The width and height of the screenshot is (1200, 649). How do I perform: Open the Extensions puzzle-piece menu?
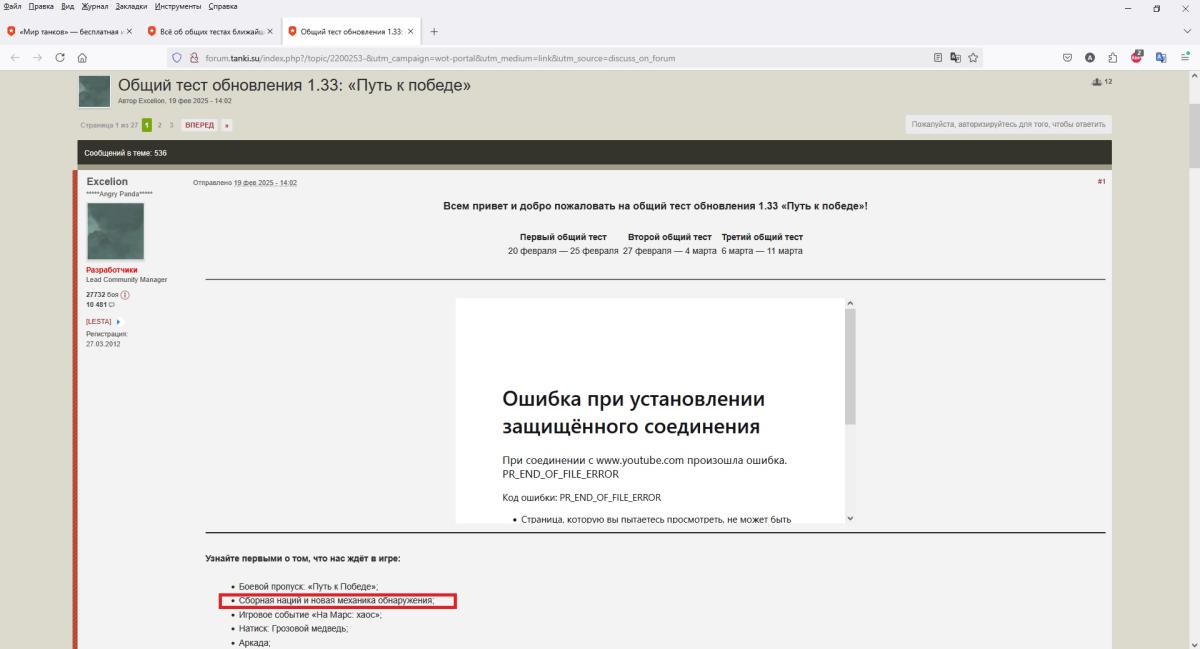[1113, 58]
